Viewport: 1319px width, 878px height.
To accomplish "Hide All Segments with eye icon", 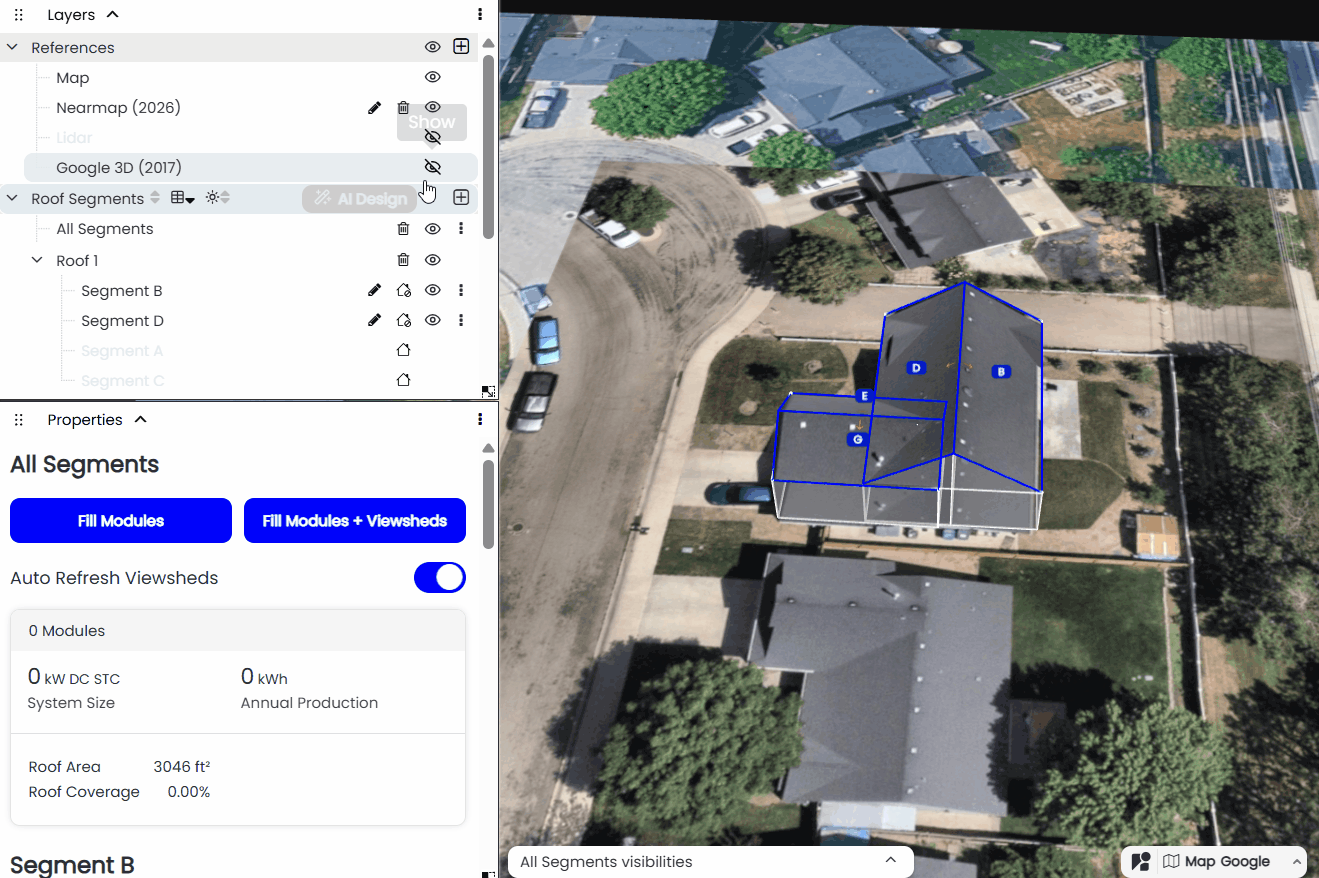I will coord(432,229).
